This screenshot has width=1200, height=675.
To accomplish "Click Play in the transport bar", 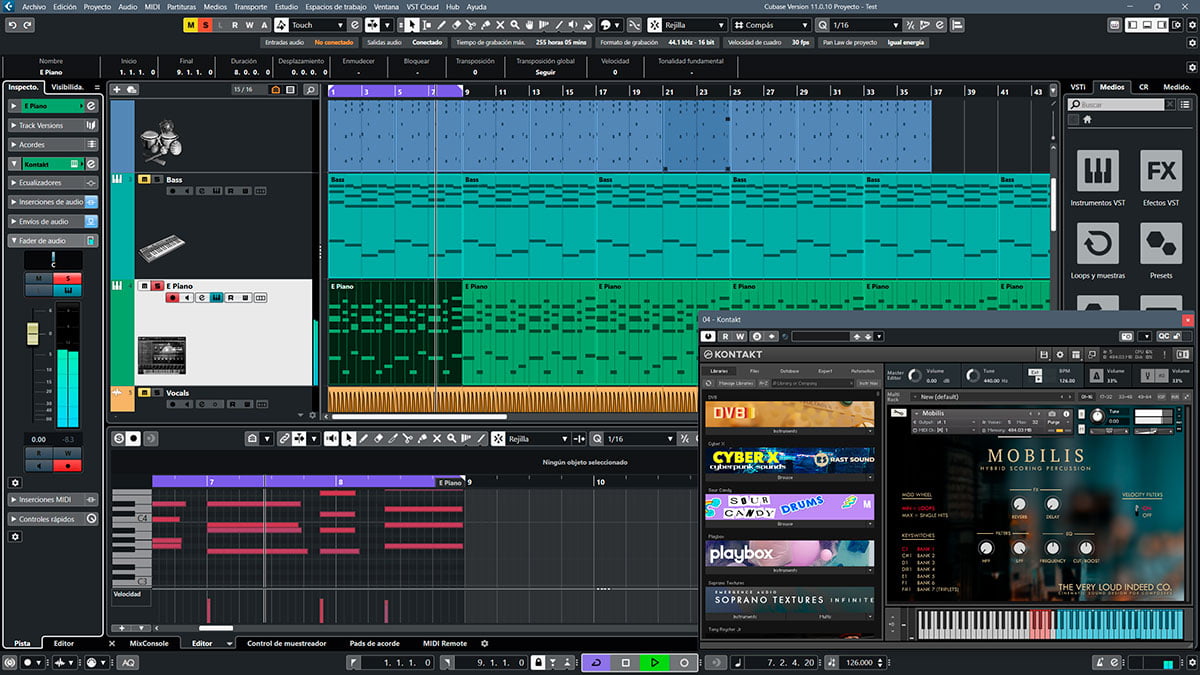I will coord(654,663).
